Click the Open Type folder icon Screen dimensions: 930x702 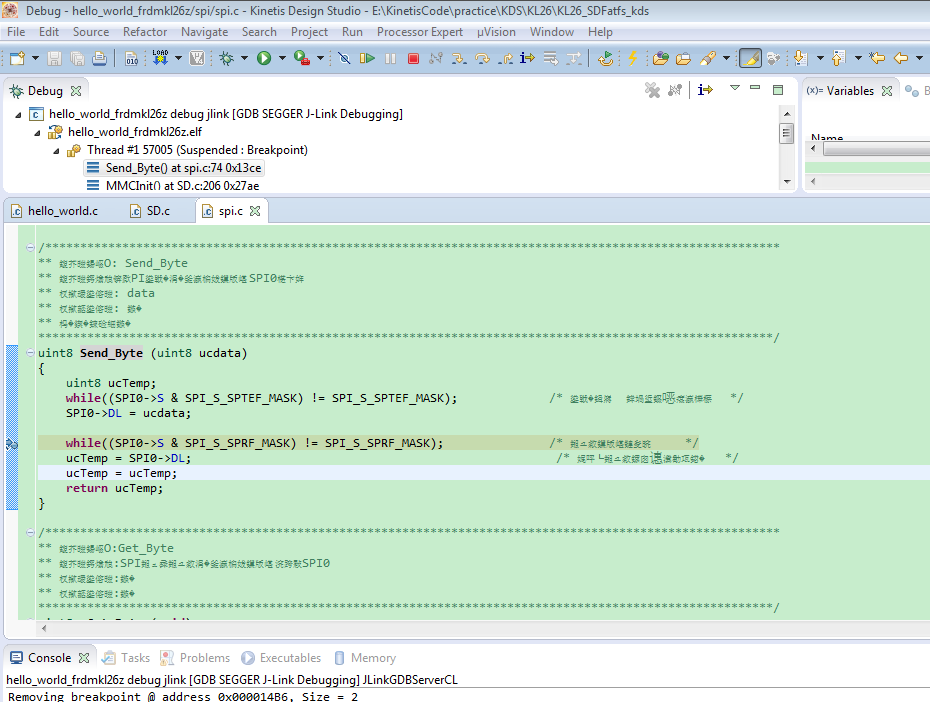point(661,58)
